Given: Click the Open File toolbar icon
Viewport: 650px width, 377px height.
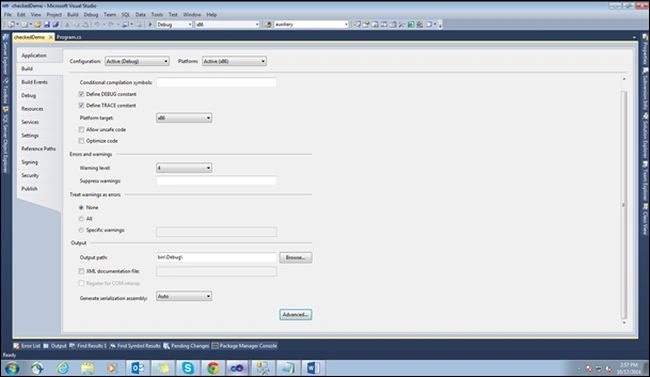Looking at the screenshot, I should pyautogui.click(x=38, y=24).
